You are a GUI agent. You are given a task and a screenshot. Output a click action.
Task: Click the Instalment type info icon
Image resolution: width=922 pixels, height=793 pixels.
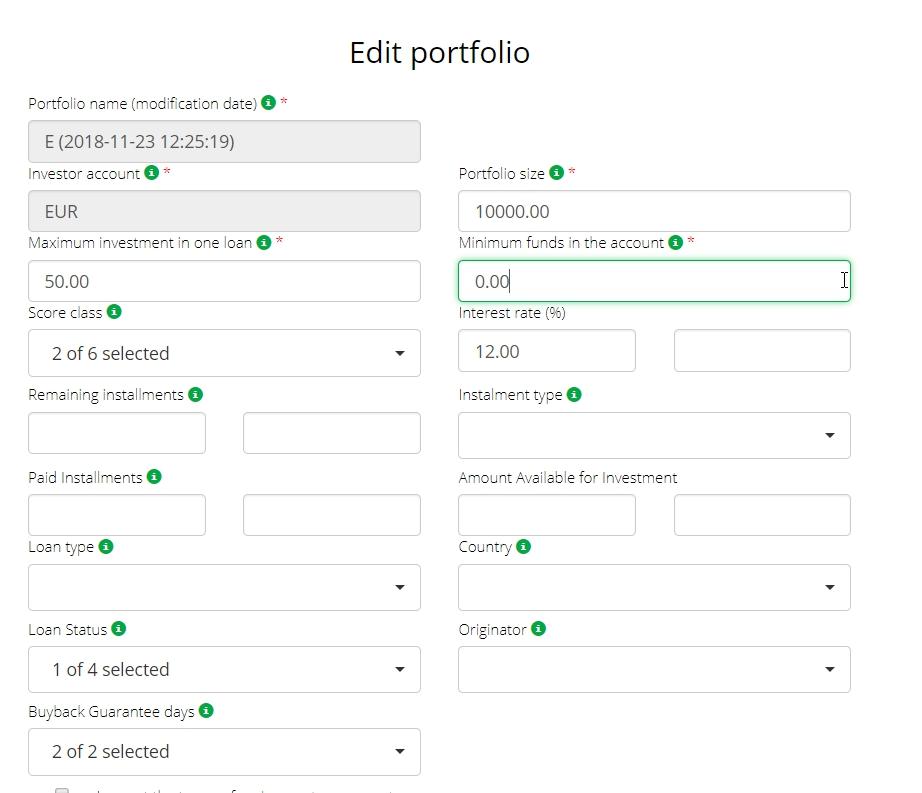click(x=574, y=395)
